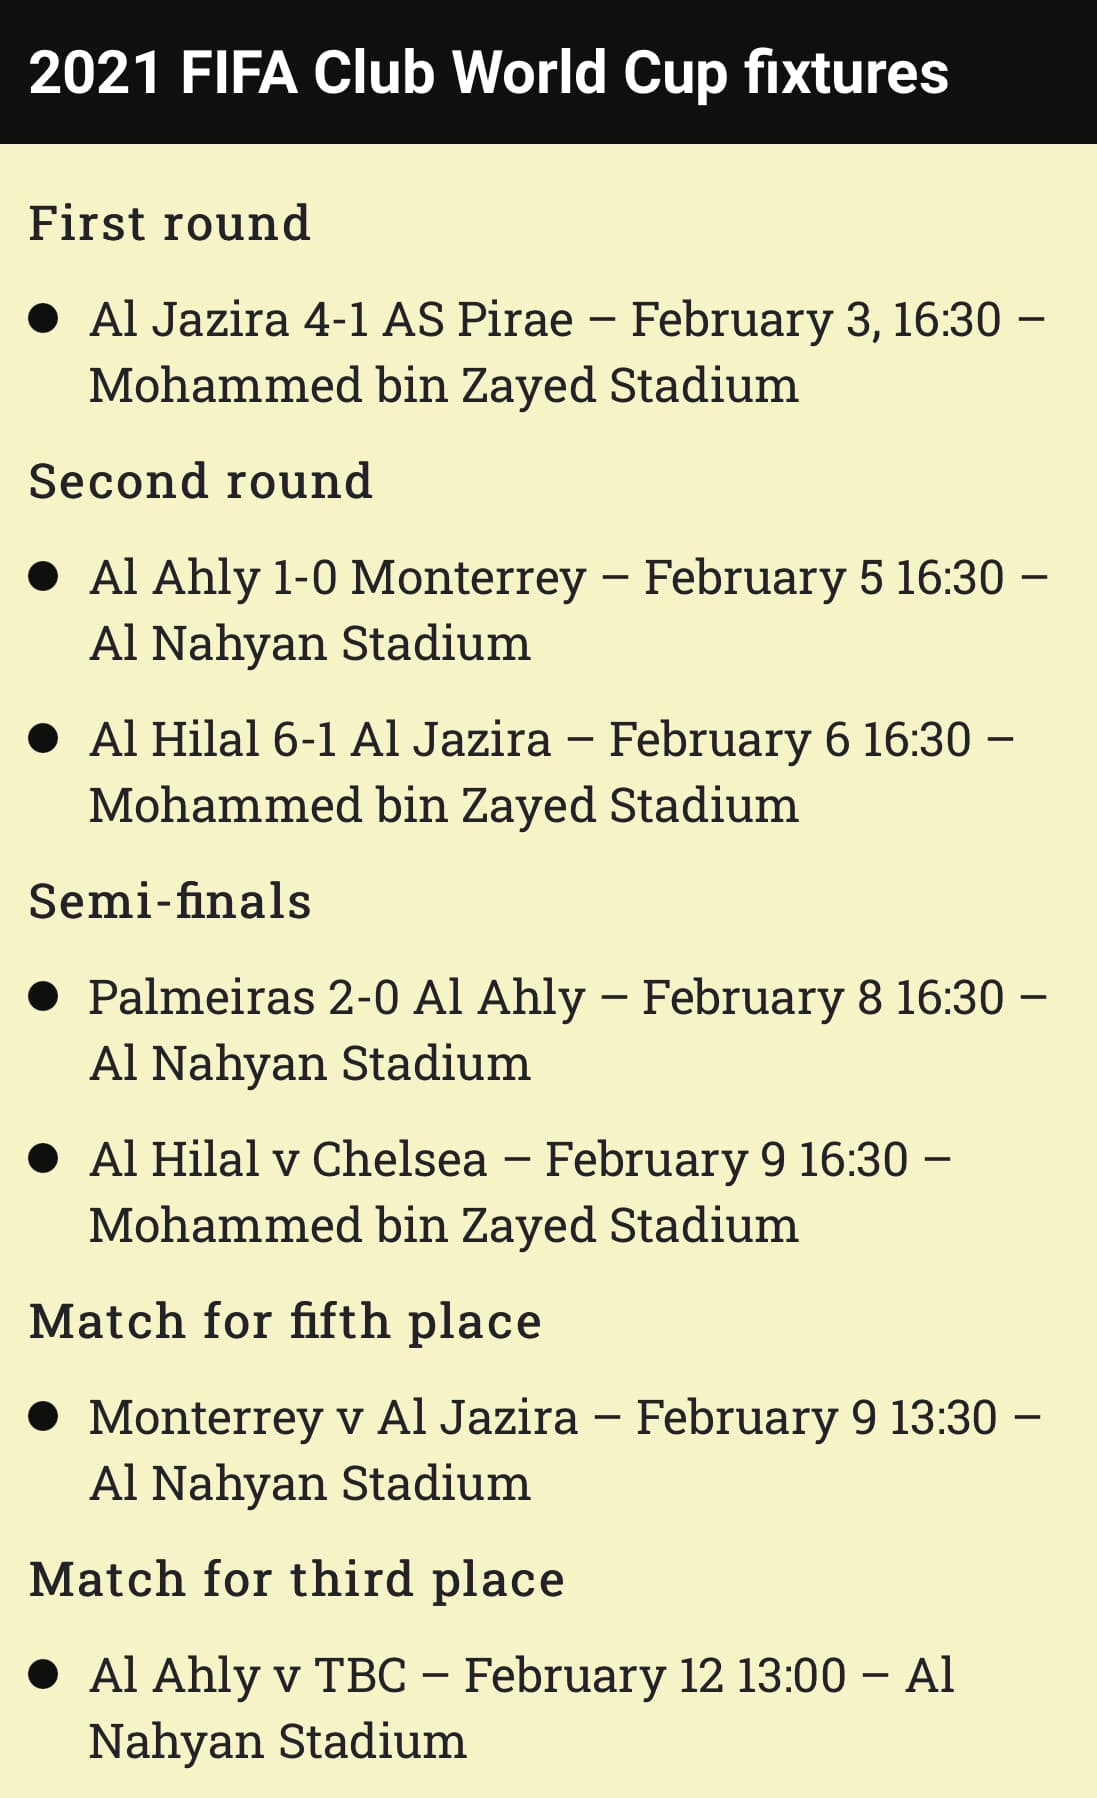Select the Match for fifth place heading
This screenshot has width=1097, height=1798.
point(285,1321)
